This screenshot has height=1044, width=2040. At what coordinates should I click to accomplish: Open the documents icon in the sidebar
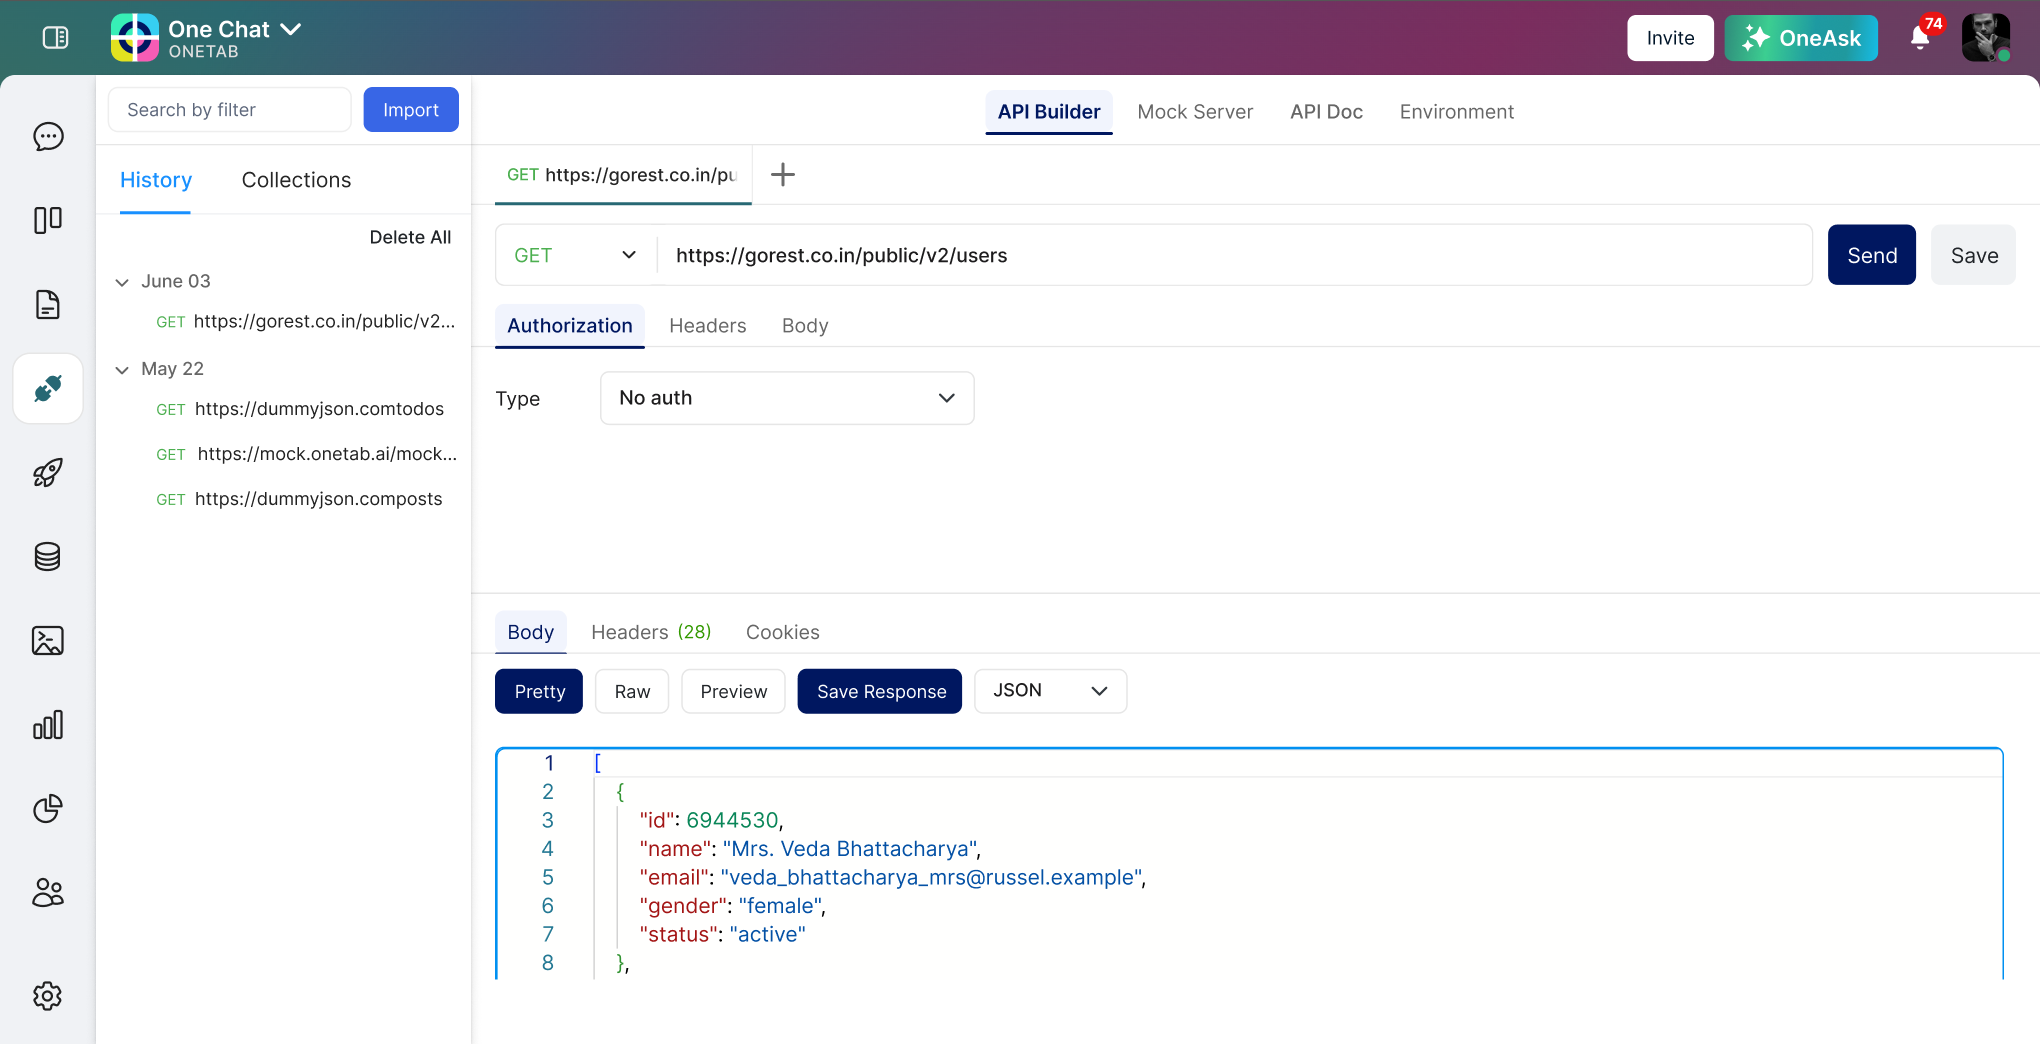tap(47, 305)
